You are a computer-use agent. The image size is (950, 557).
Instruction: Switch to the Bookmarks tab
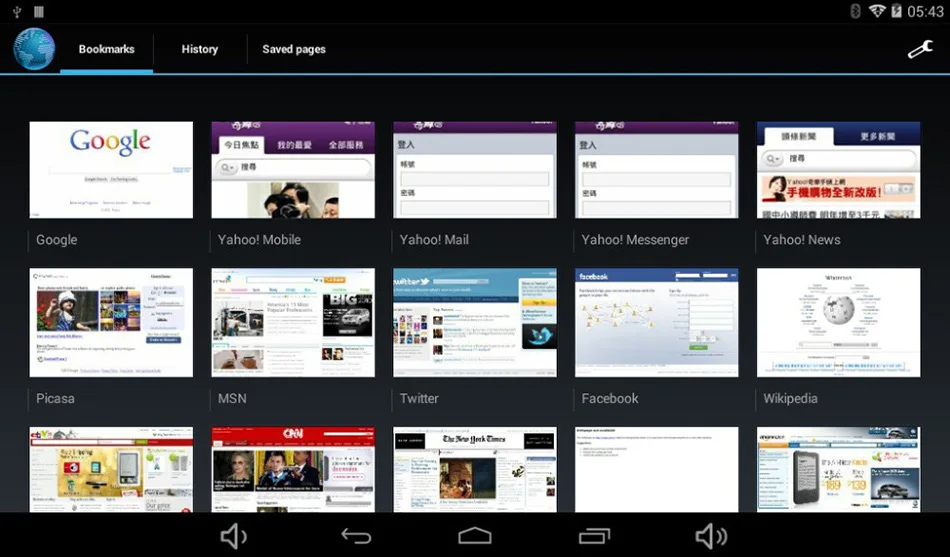(107, 49)
